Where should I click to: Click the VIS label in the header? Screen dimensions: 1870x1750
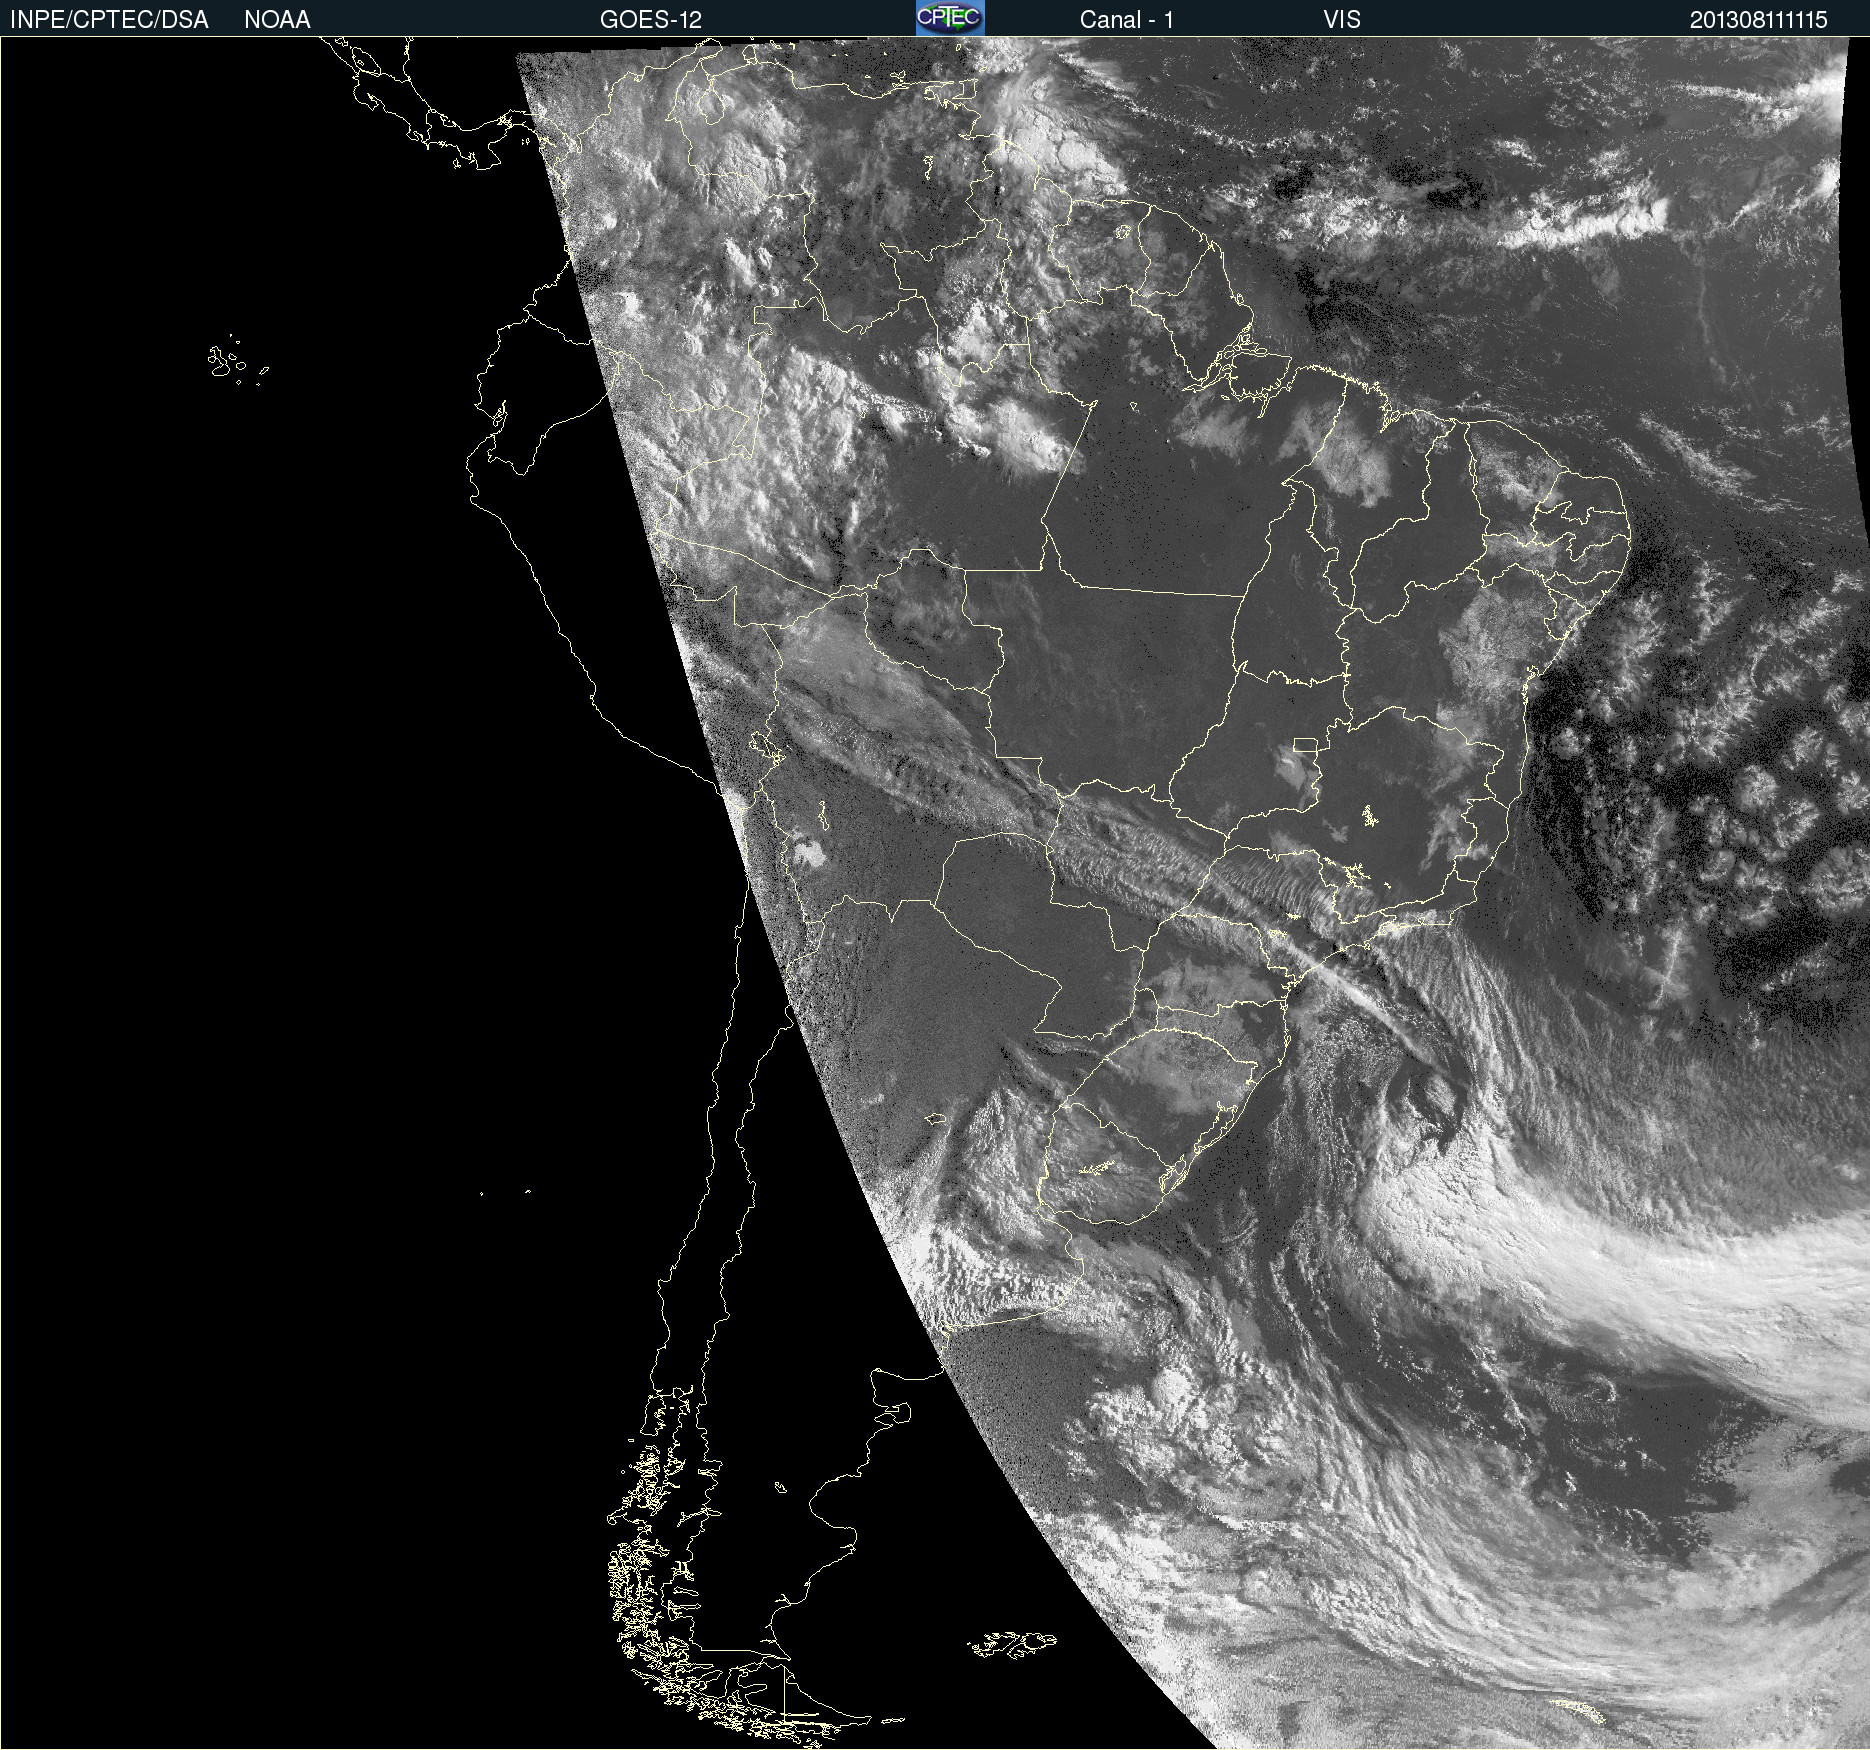[x=1342, y=20]
